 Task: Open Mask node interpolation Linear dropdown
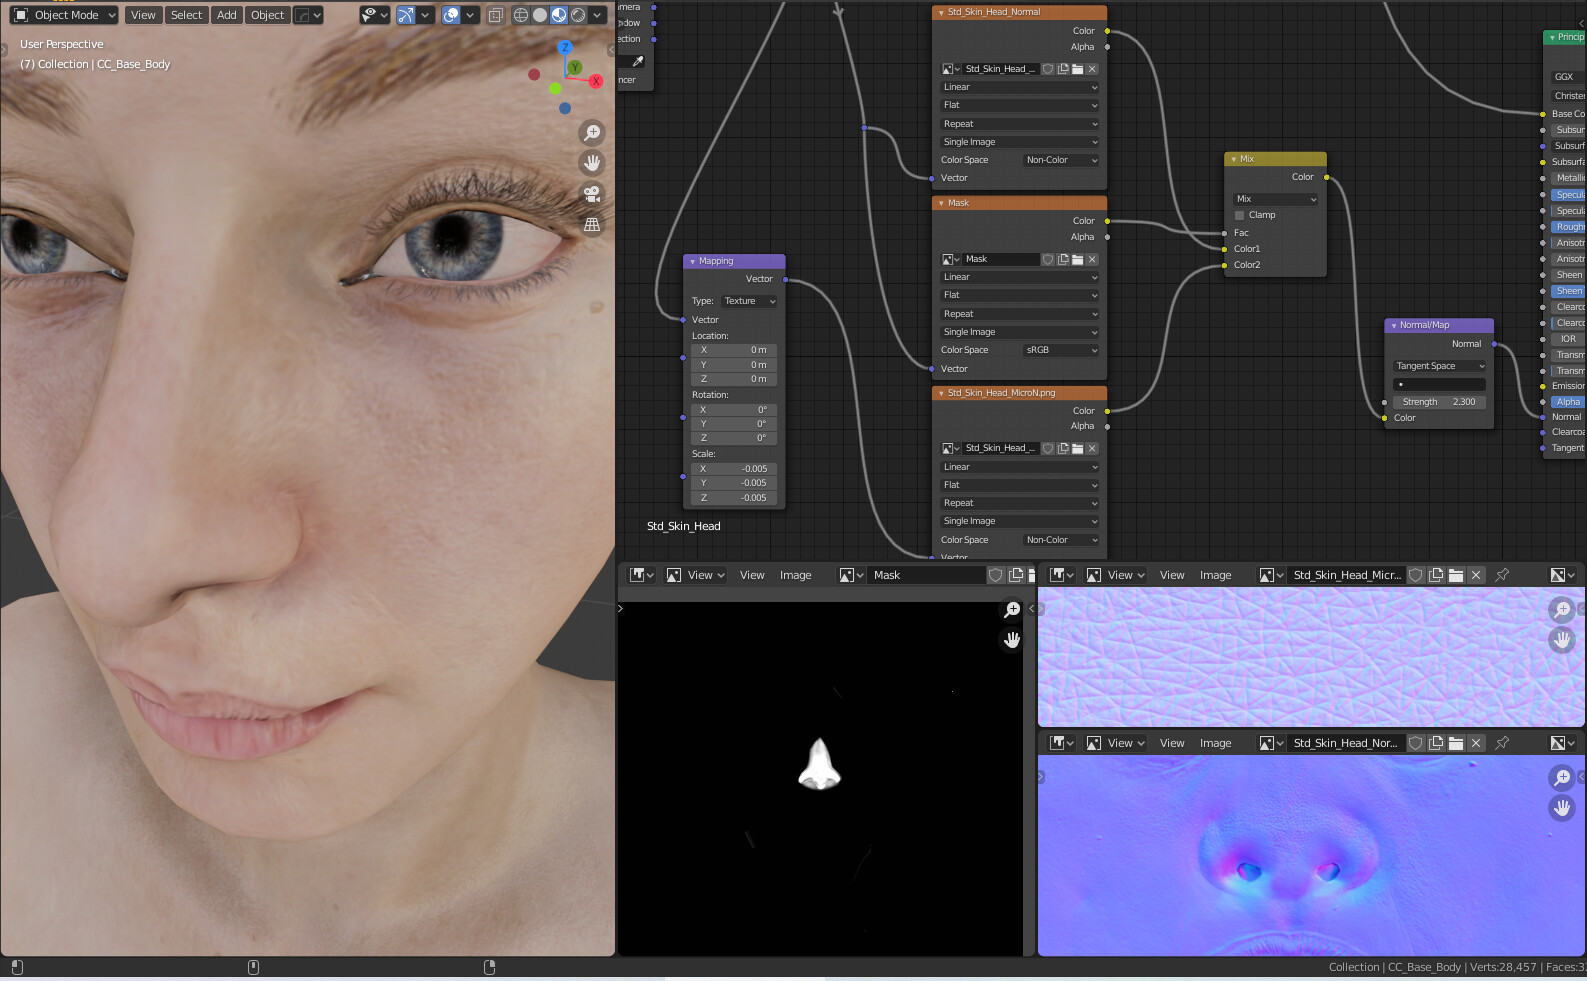coord(1019,277)
